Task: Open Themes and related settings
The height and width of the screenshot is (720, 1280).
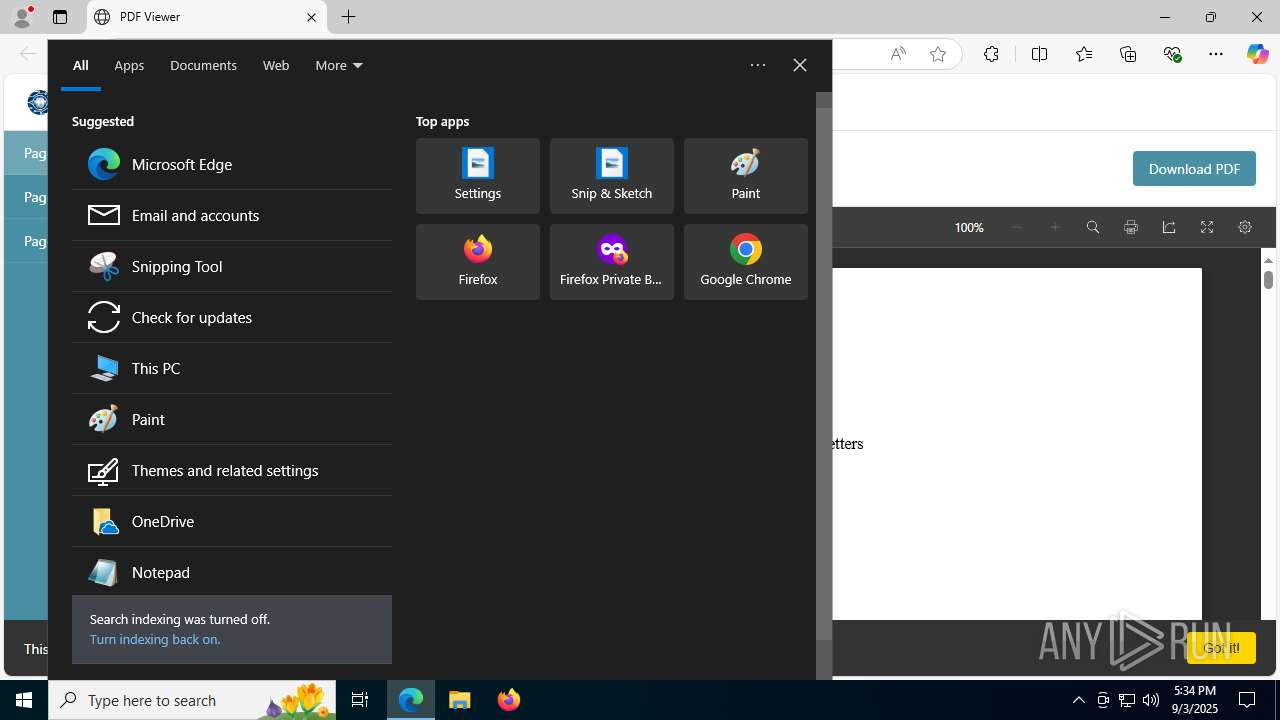Action: click(231, 470)
